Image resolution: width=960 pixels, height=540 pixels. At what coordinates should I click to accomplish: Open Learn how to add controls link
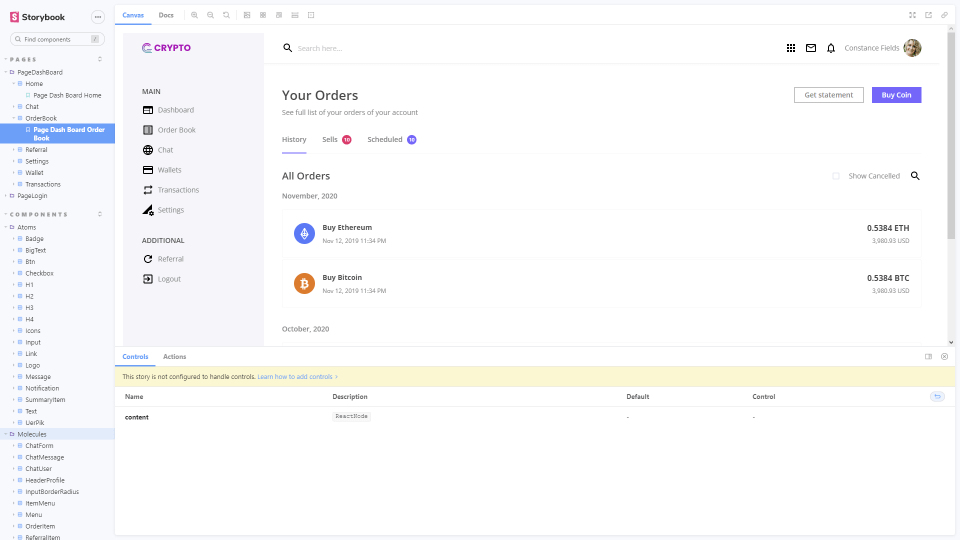tap(297, 377)
